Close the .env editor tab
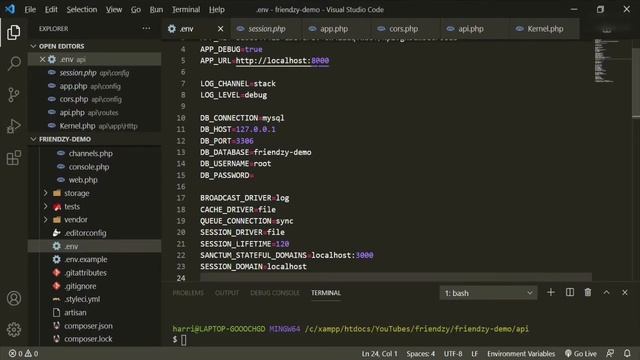Viewport: 640px width, 360px height. [220, 29]
